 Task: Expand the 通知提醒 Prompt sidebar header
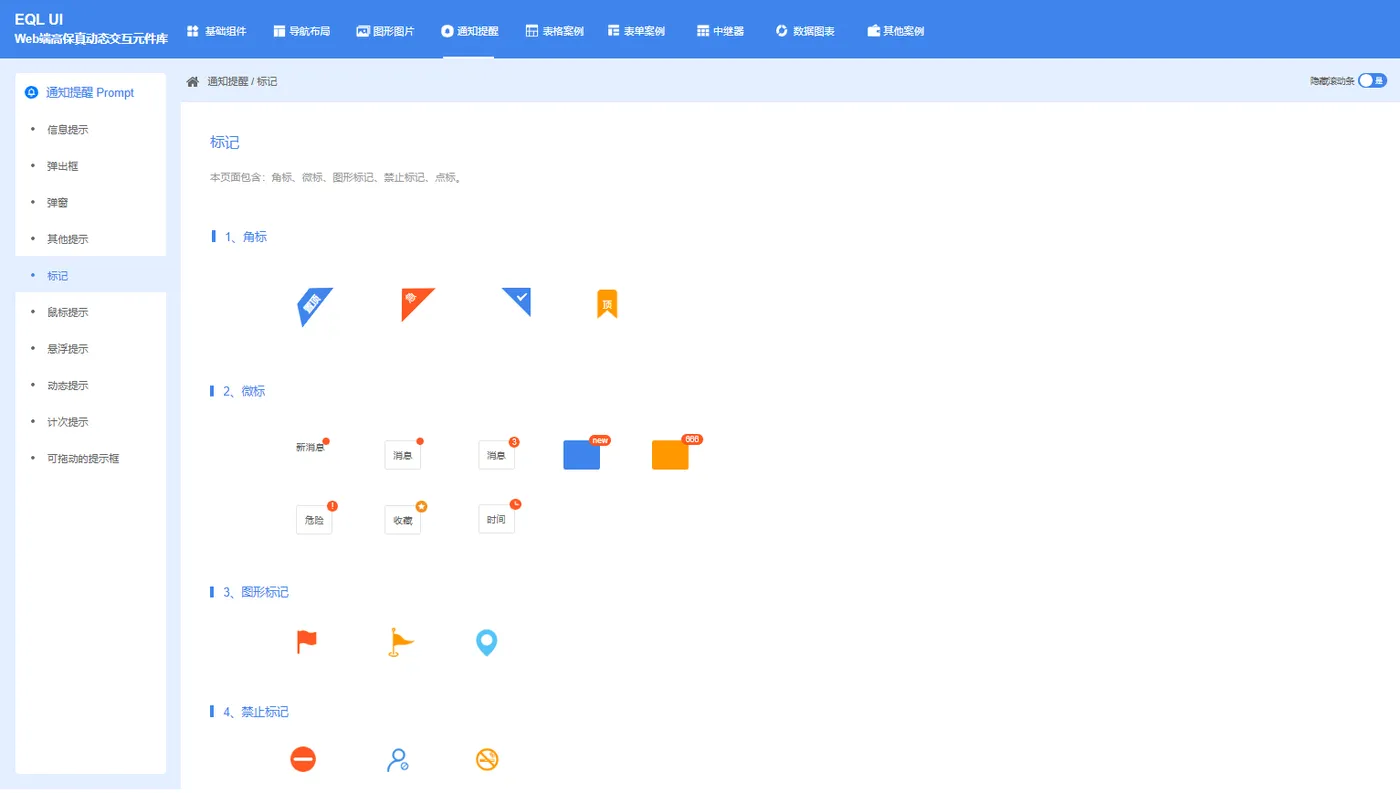[91, 92]
